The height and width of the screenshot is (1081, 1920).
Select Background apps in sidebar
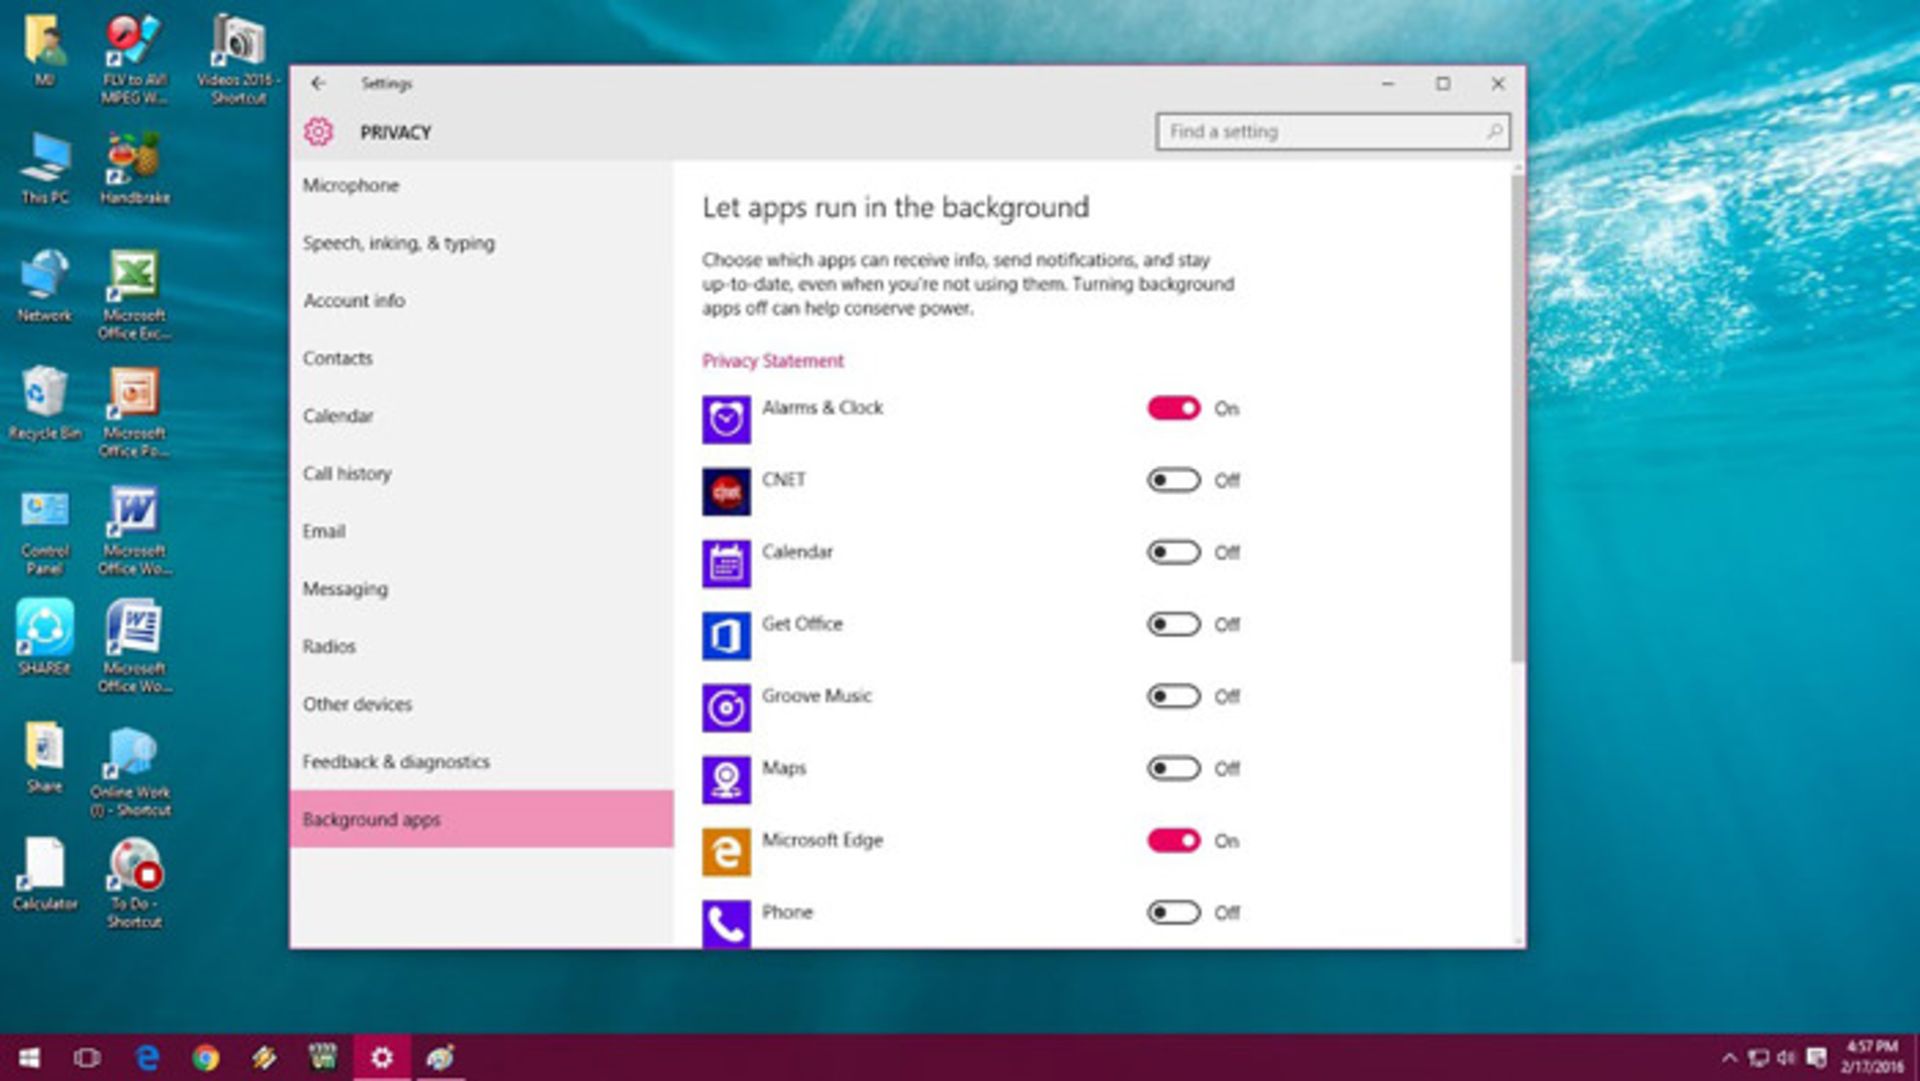(x=481, y=819)
